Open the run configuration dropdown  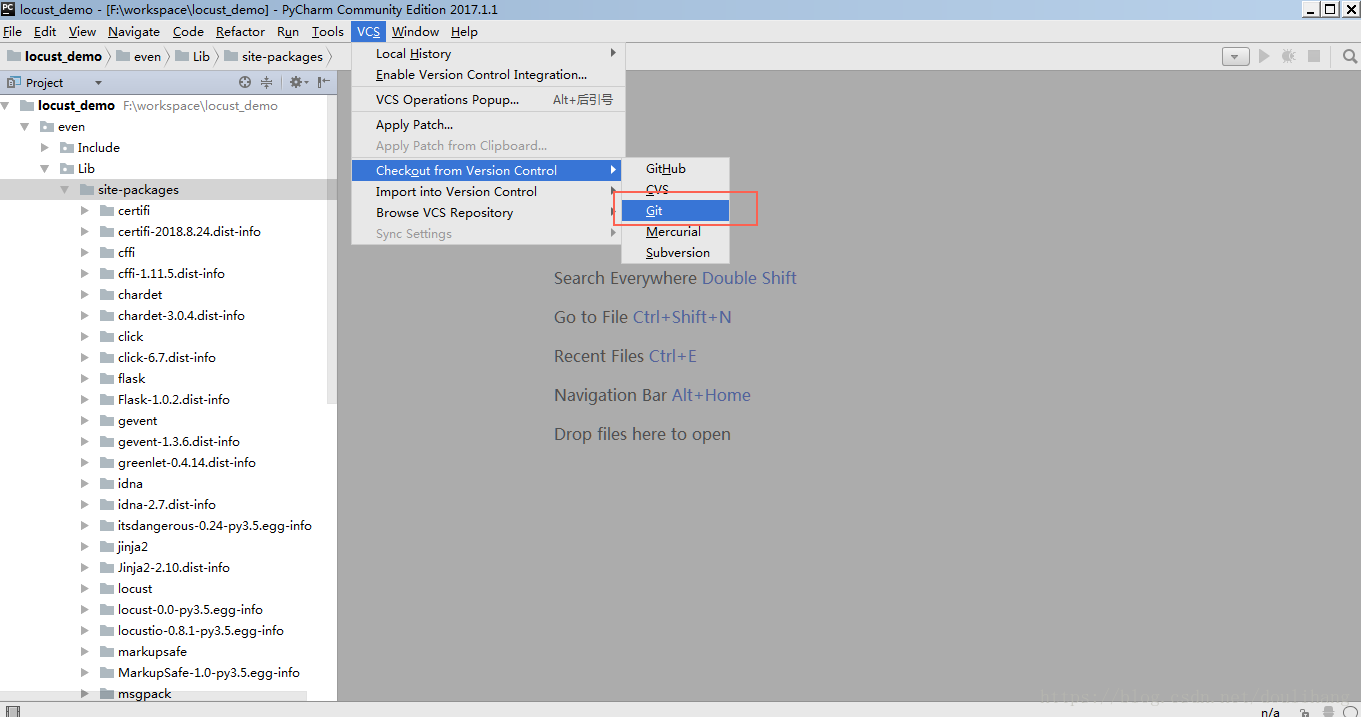coord(1236,57)
